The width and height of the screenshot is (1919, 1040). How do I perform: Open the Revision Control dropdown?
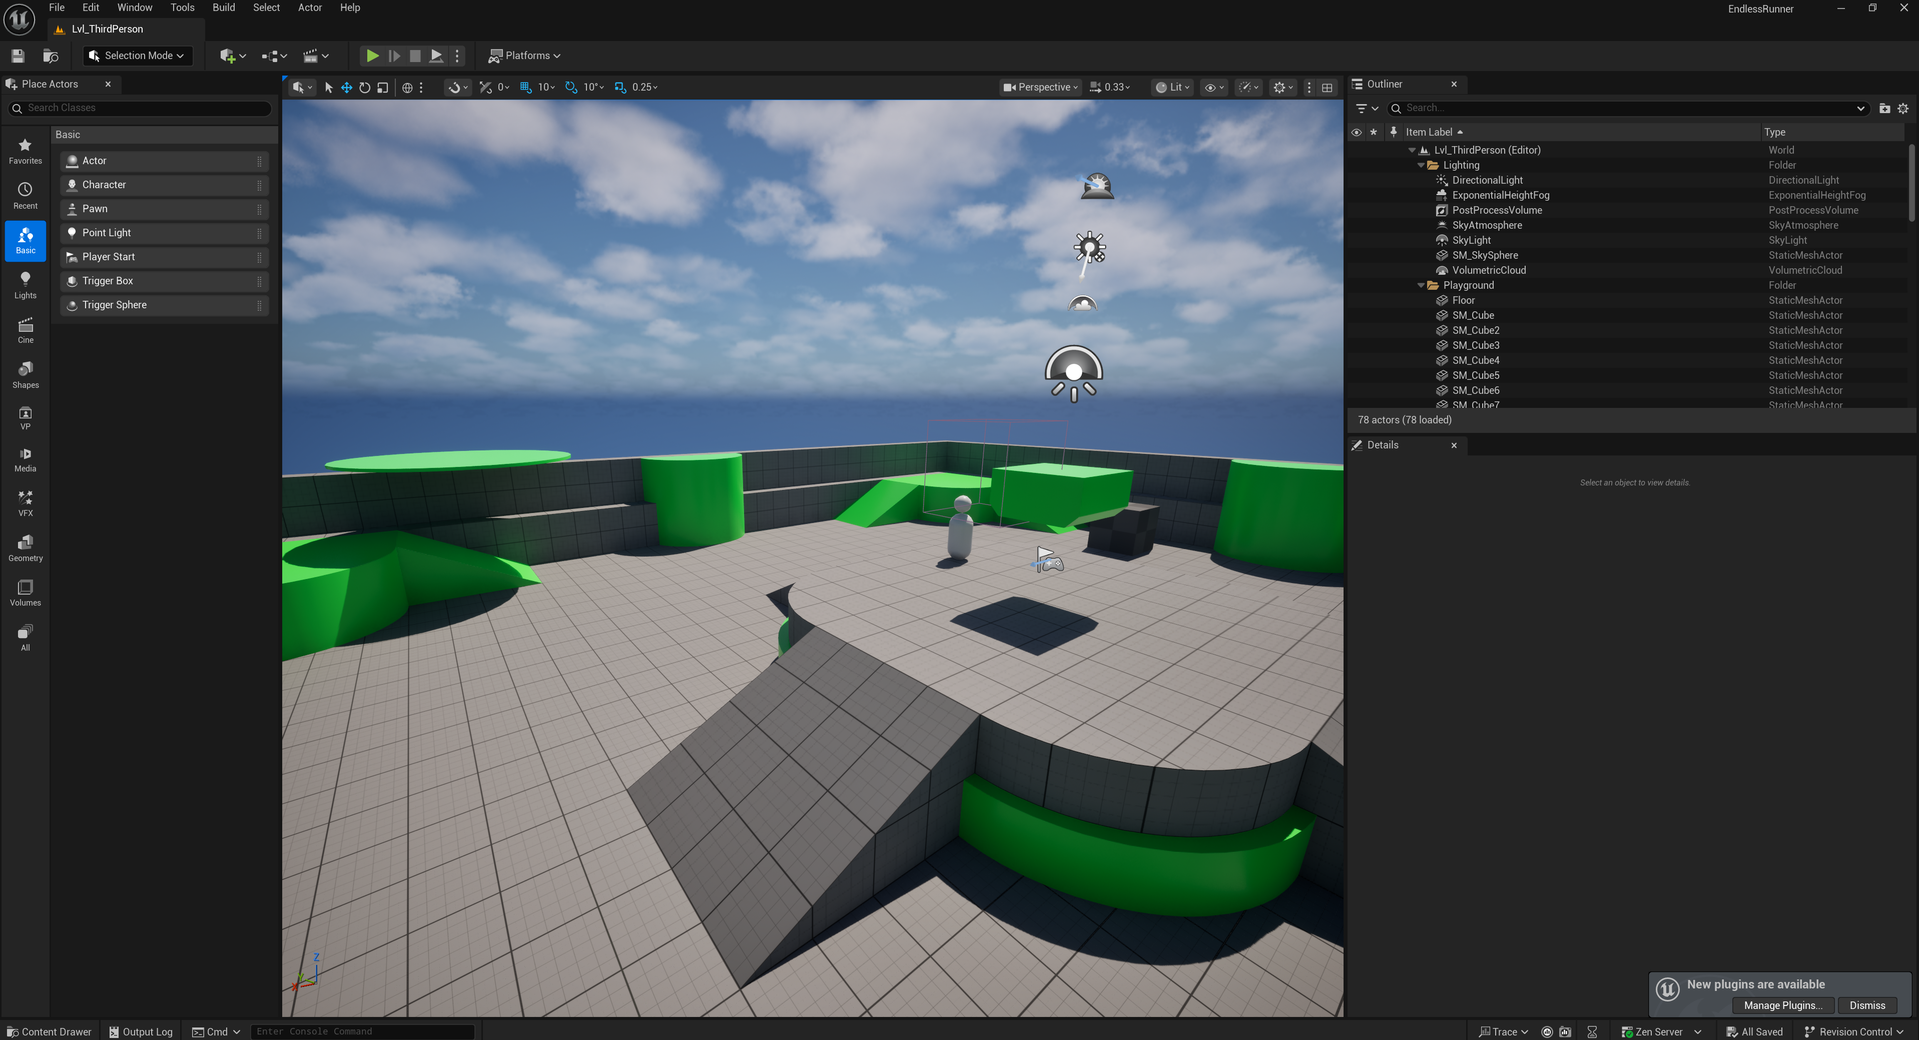1854,1032
